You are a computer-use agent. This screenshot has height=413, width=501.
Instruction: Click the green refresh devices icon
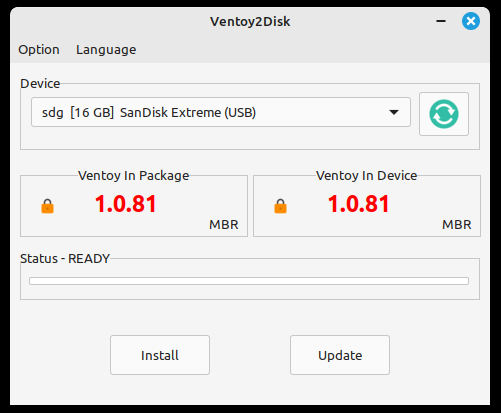pos(444,114)
